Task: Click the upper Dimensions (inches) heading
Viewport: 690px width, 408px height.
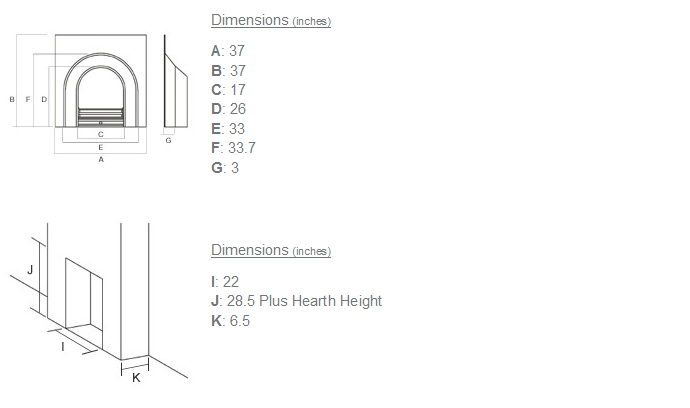Action: click(270, 20)
